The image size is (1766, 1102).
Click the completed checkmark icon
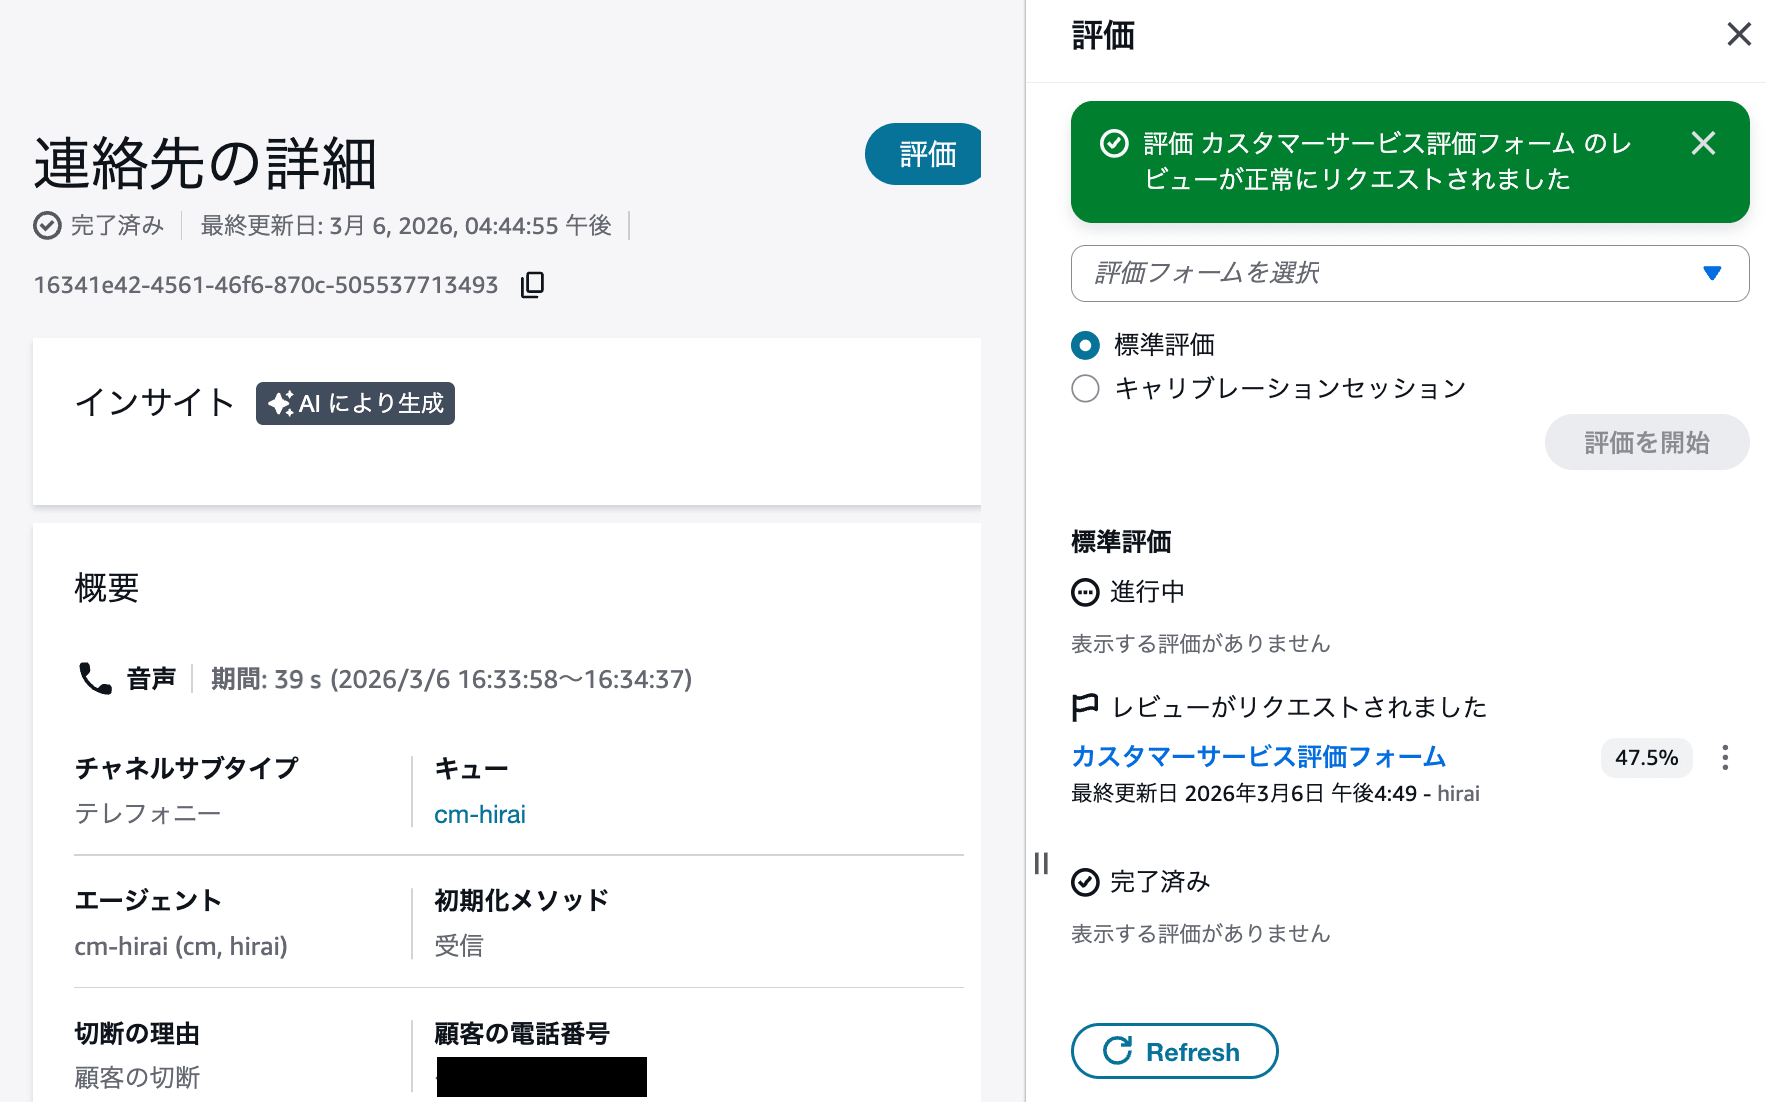coord(1084,881)
